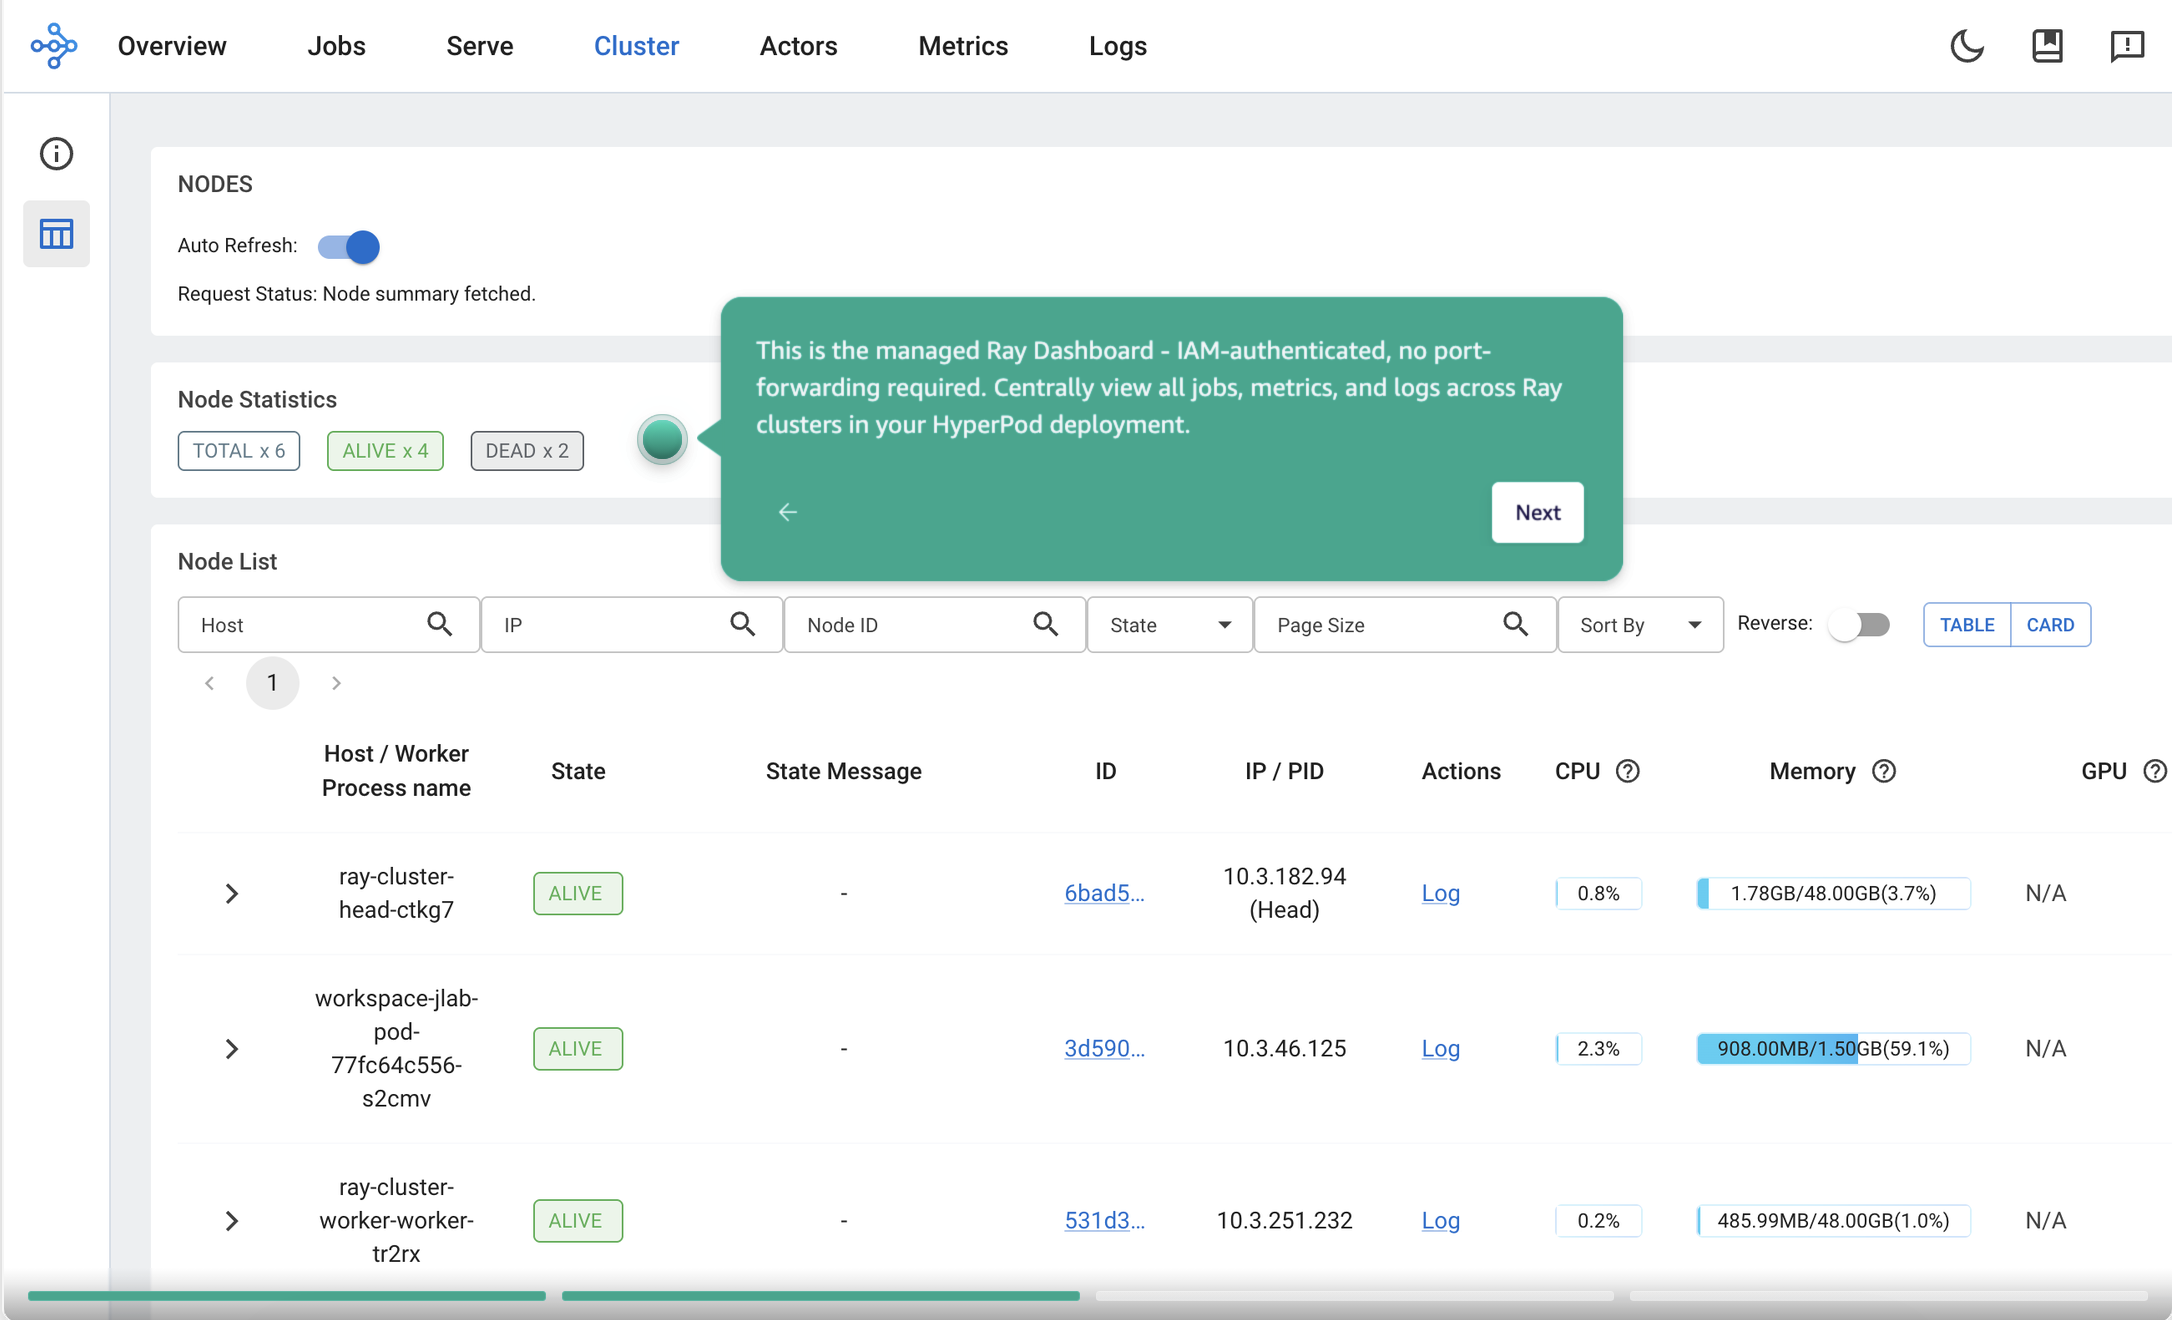Open the feedback icon
Viewport: 2172px width, 1320px height.
point(2127,46)
